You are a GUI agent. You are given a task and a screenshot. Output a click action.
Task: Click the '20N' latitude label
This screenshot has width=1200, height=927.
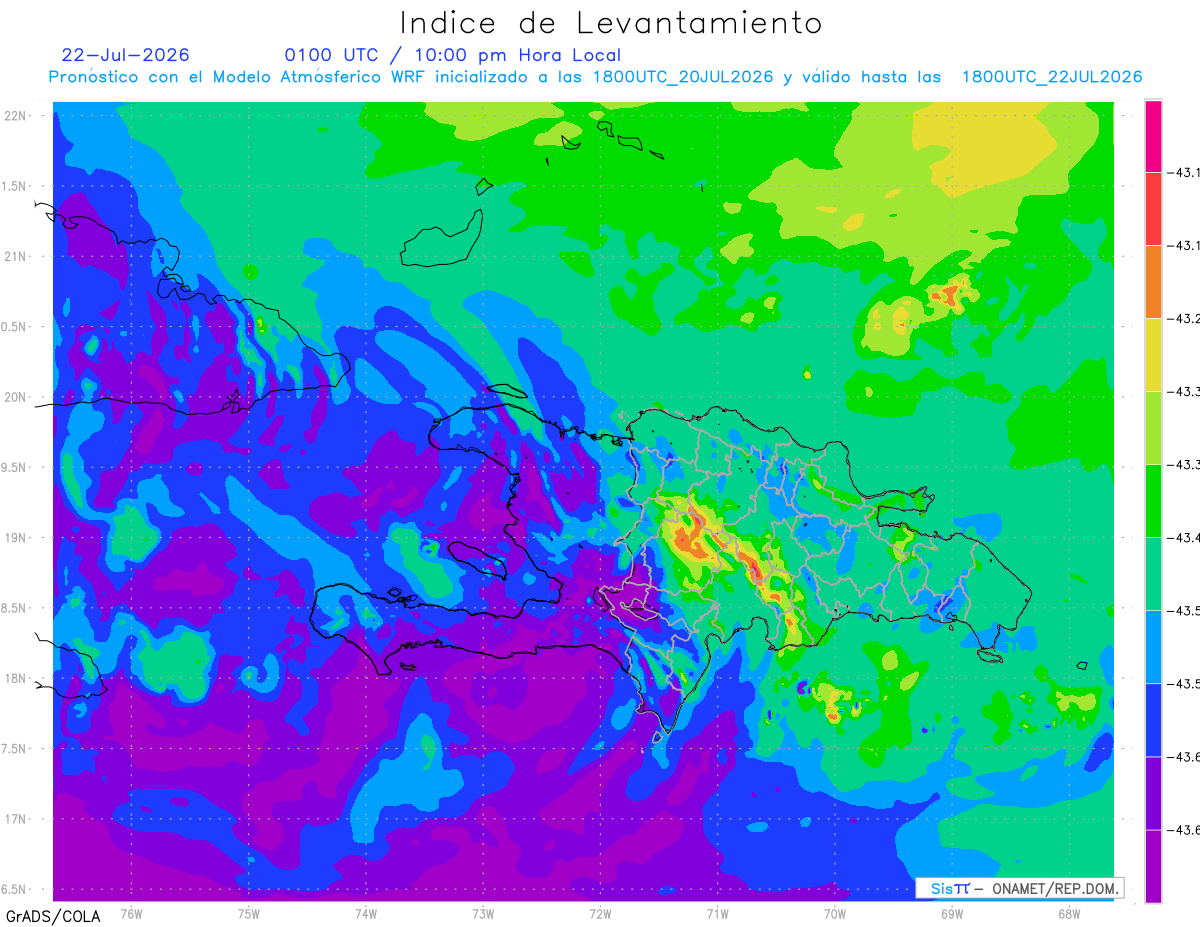coord(15,397)
